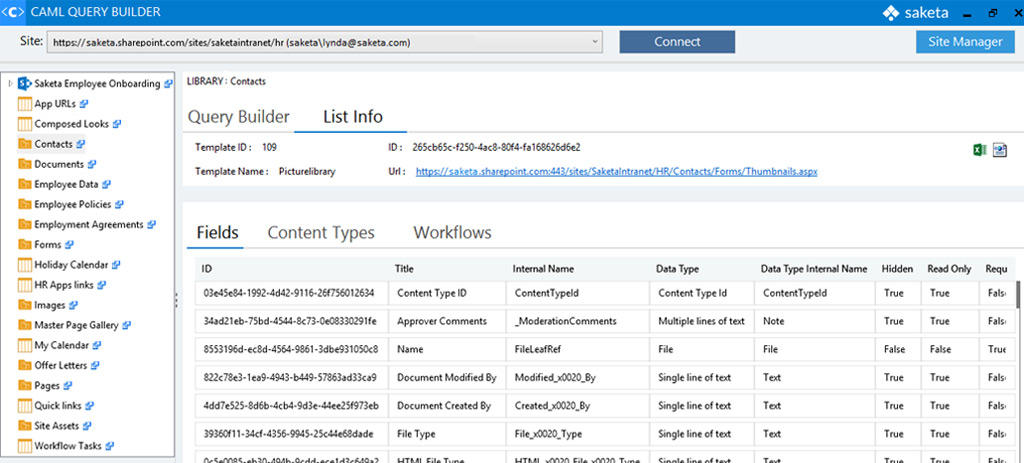Screen dimensions: 1024x463
Task: Click the 'Multiple lines of text' cell
Action: 702,321
